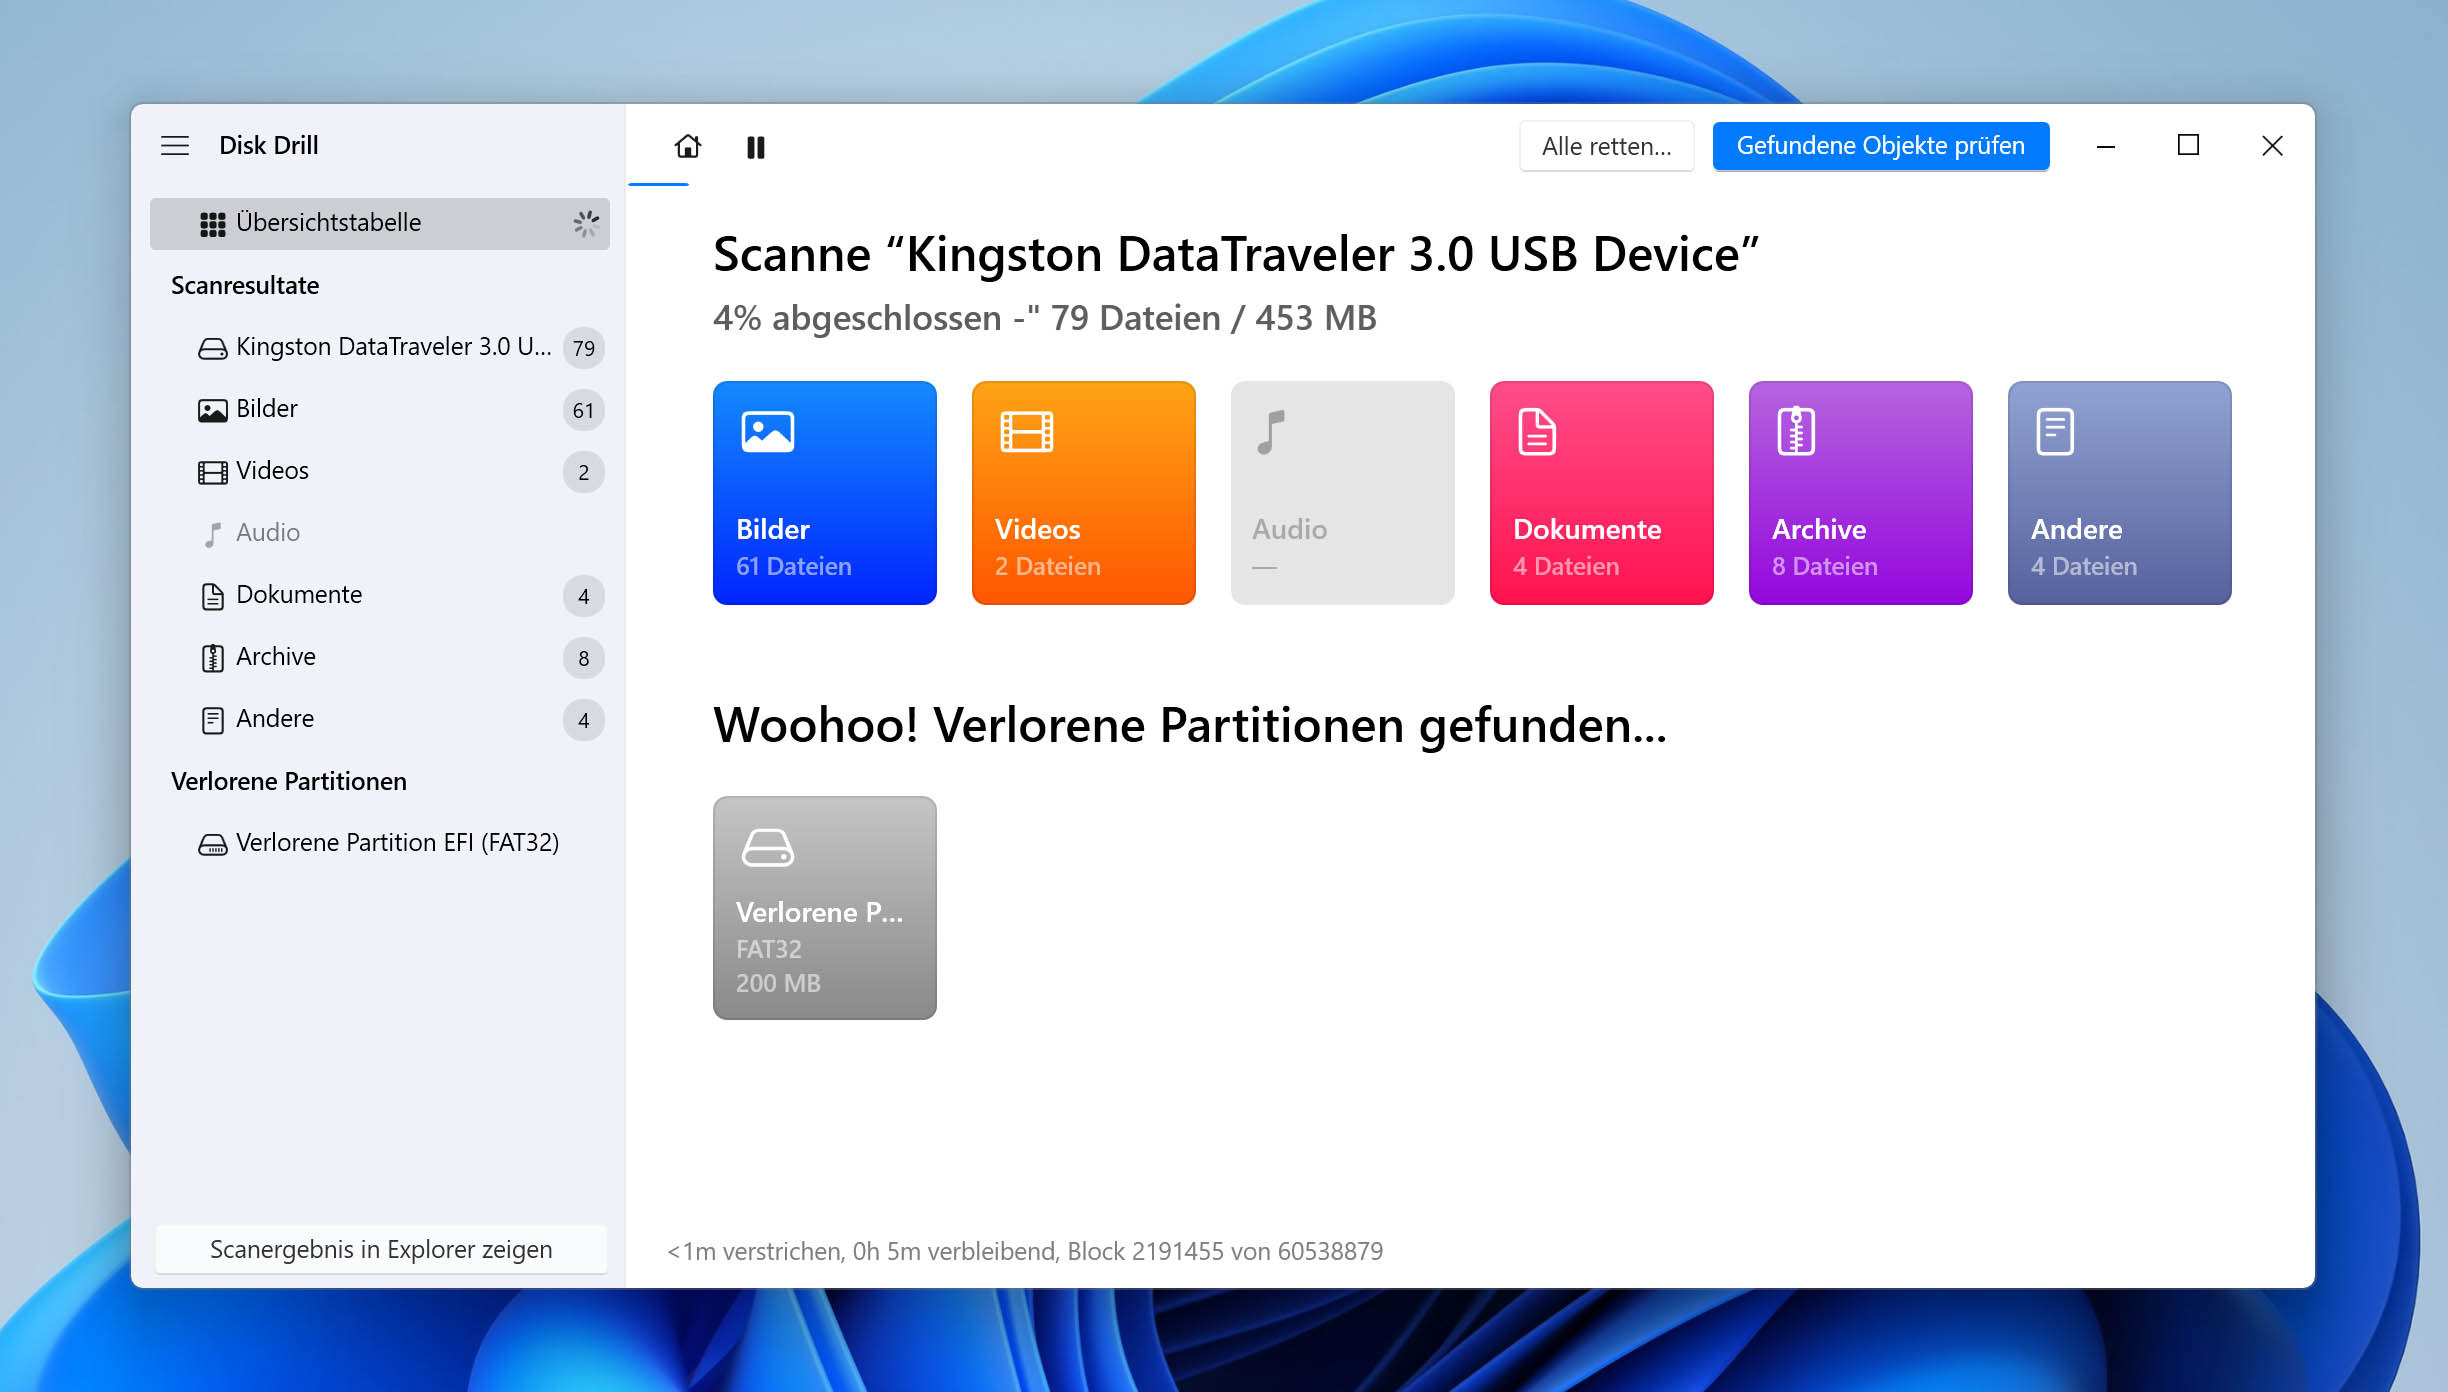Open the orange Videos 2 Dateien card
Screen dimensions: 2448x1392
click(1084, 493)
